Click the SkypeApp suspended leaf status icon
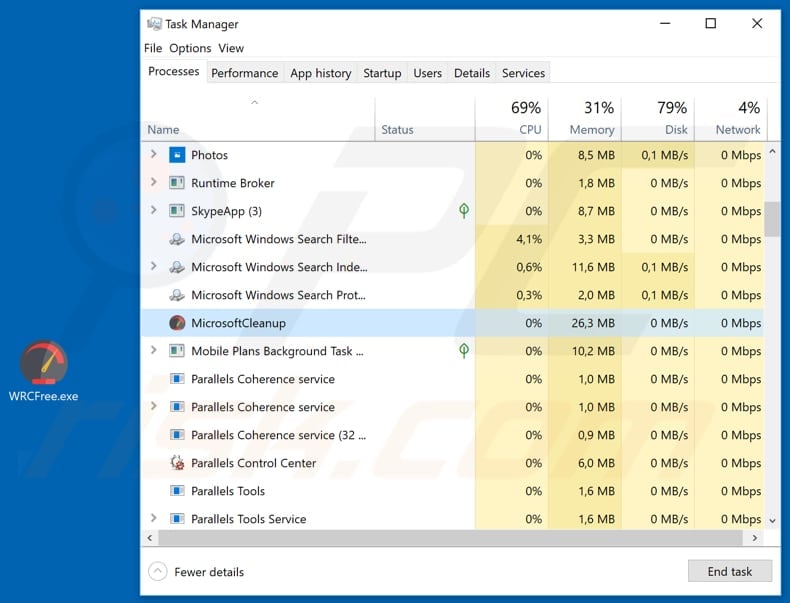The height and width of the screenshot is (603, 790). (464, 211)
